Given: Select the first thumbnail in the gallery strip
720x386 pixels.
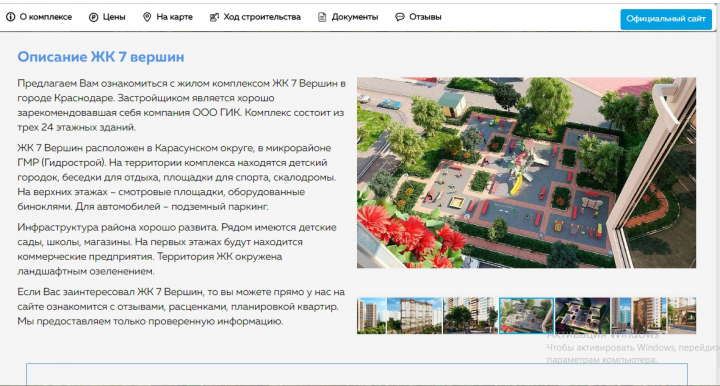Looking at the screenshot, I should pyautogui.click(x=371, y=315).
